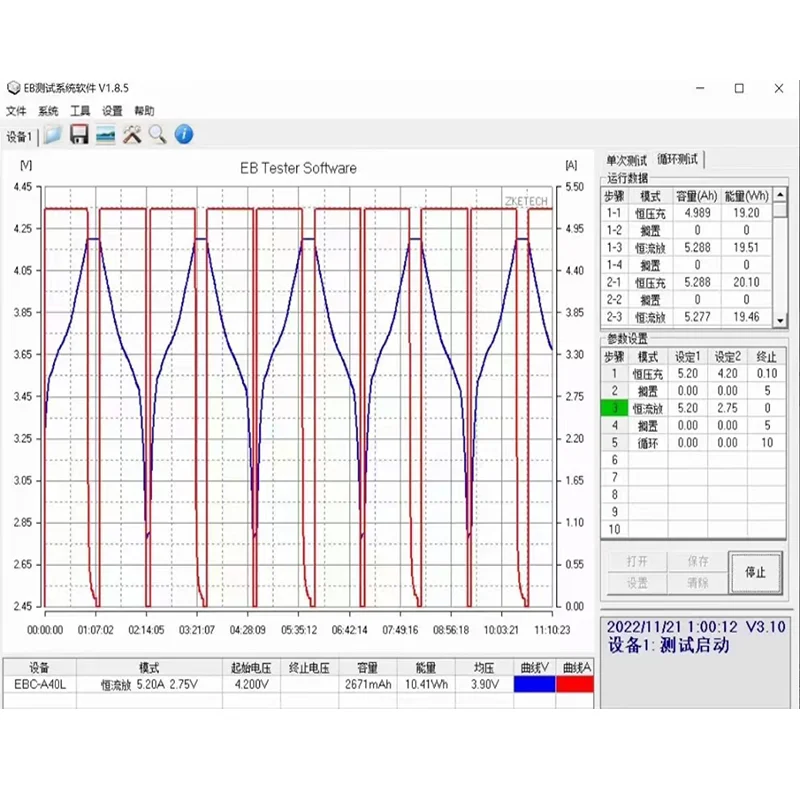Screen dimensions: 800x800
Task: Select the green highlighted step 3 cell
Action: [612, 408]
